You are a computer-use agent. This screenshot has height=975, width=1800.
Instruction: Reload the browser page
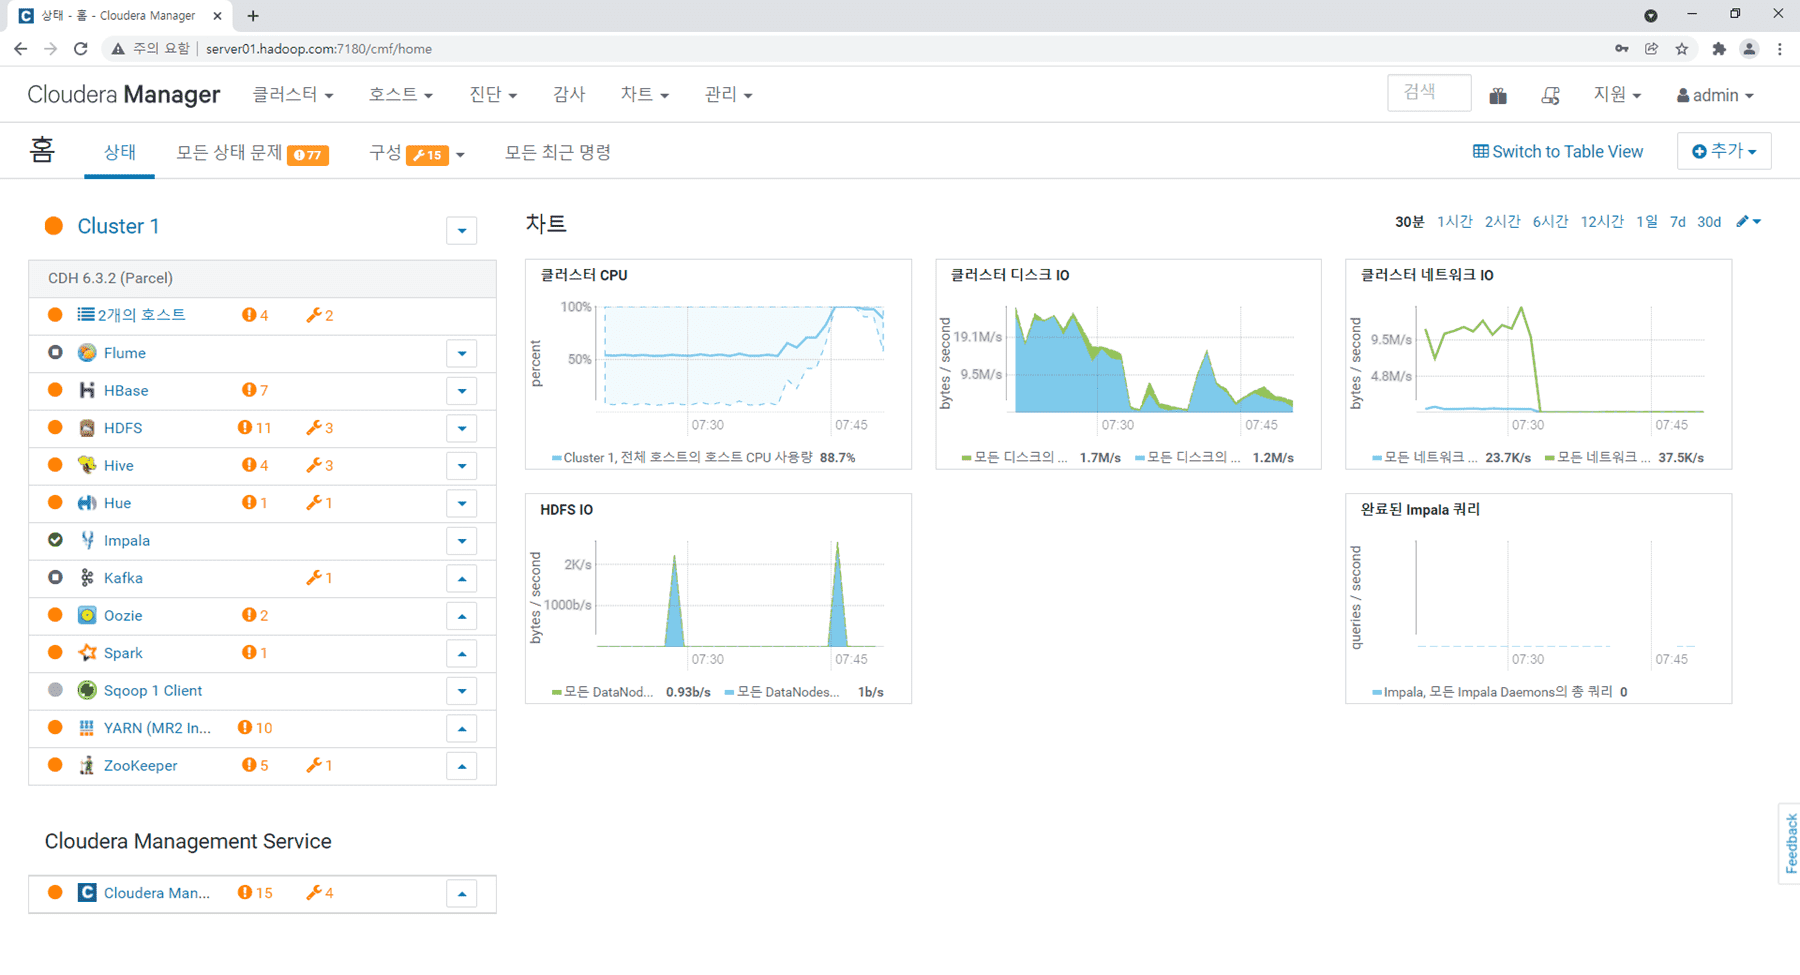[81, 49]
